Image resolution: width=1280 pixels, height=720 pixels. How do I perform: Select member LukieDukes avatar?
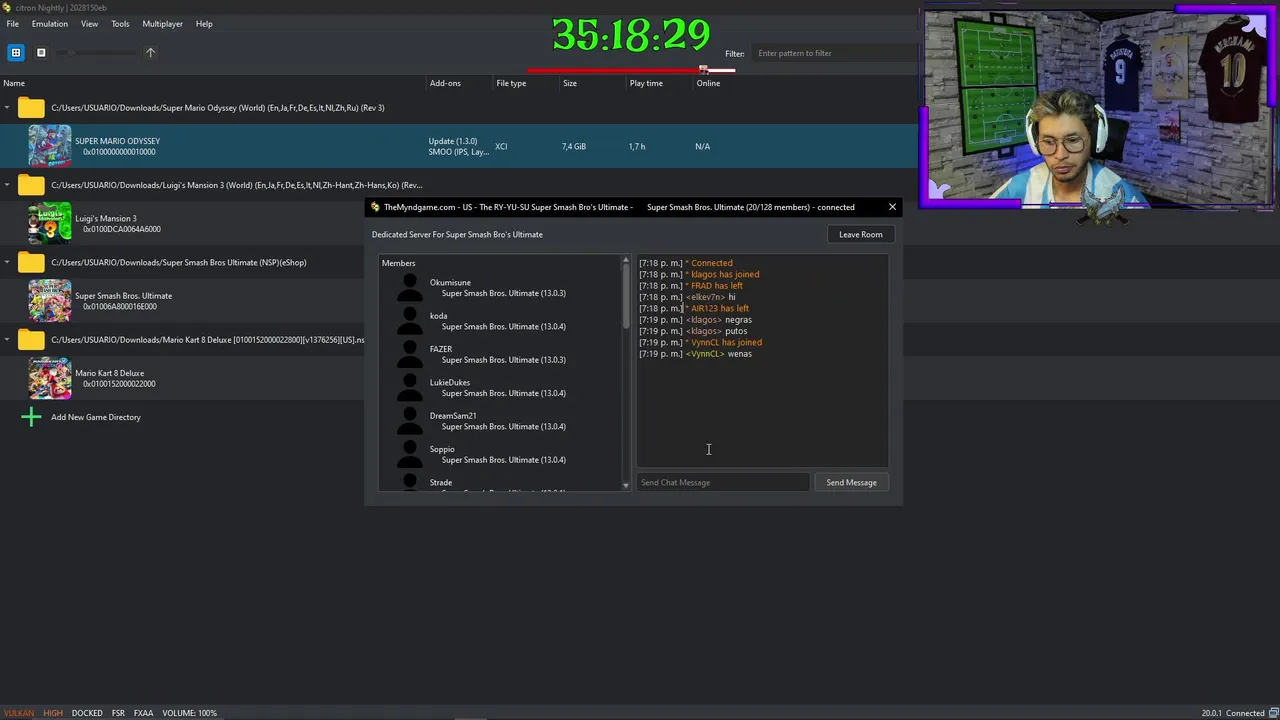coord(410,388)
